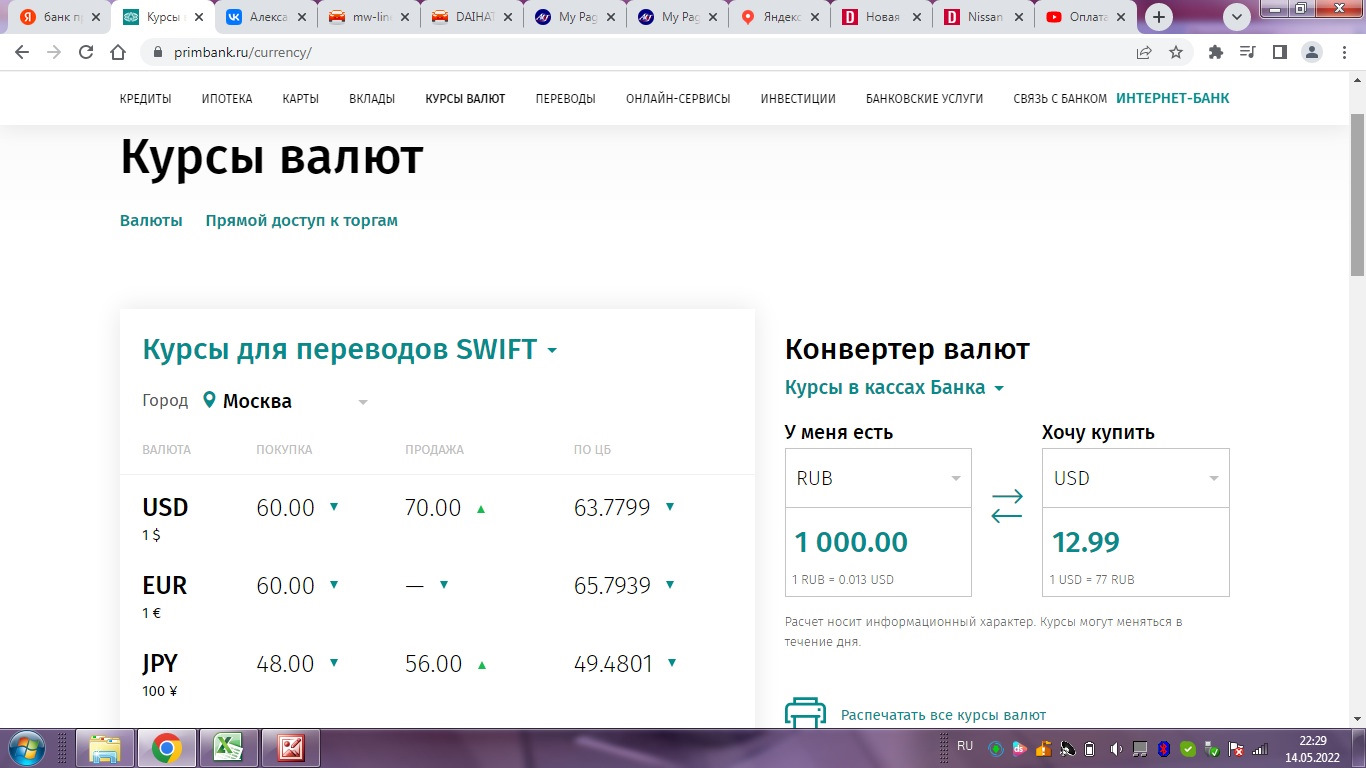This screenshot has height=768, width=1366.
Task: Click the USD purchase trend arrow
Action: coord(334,506)
